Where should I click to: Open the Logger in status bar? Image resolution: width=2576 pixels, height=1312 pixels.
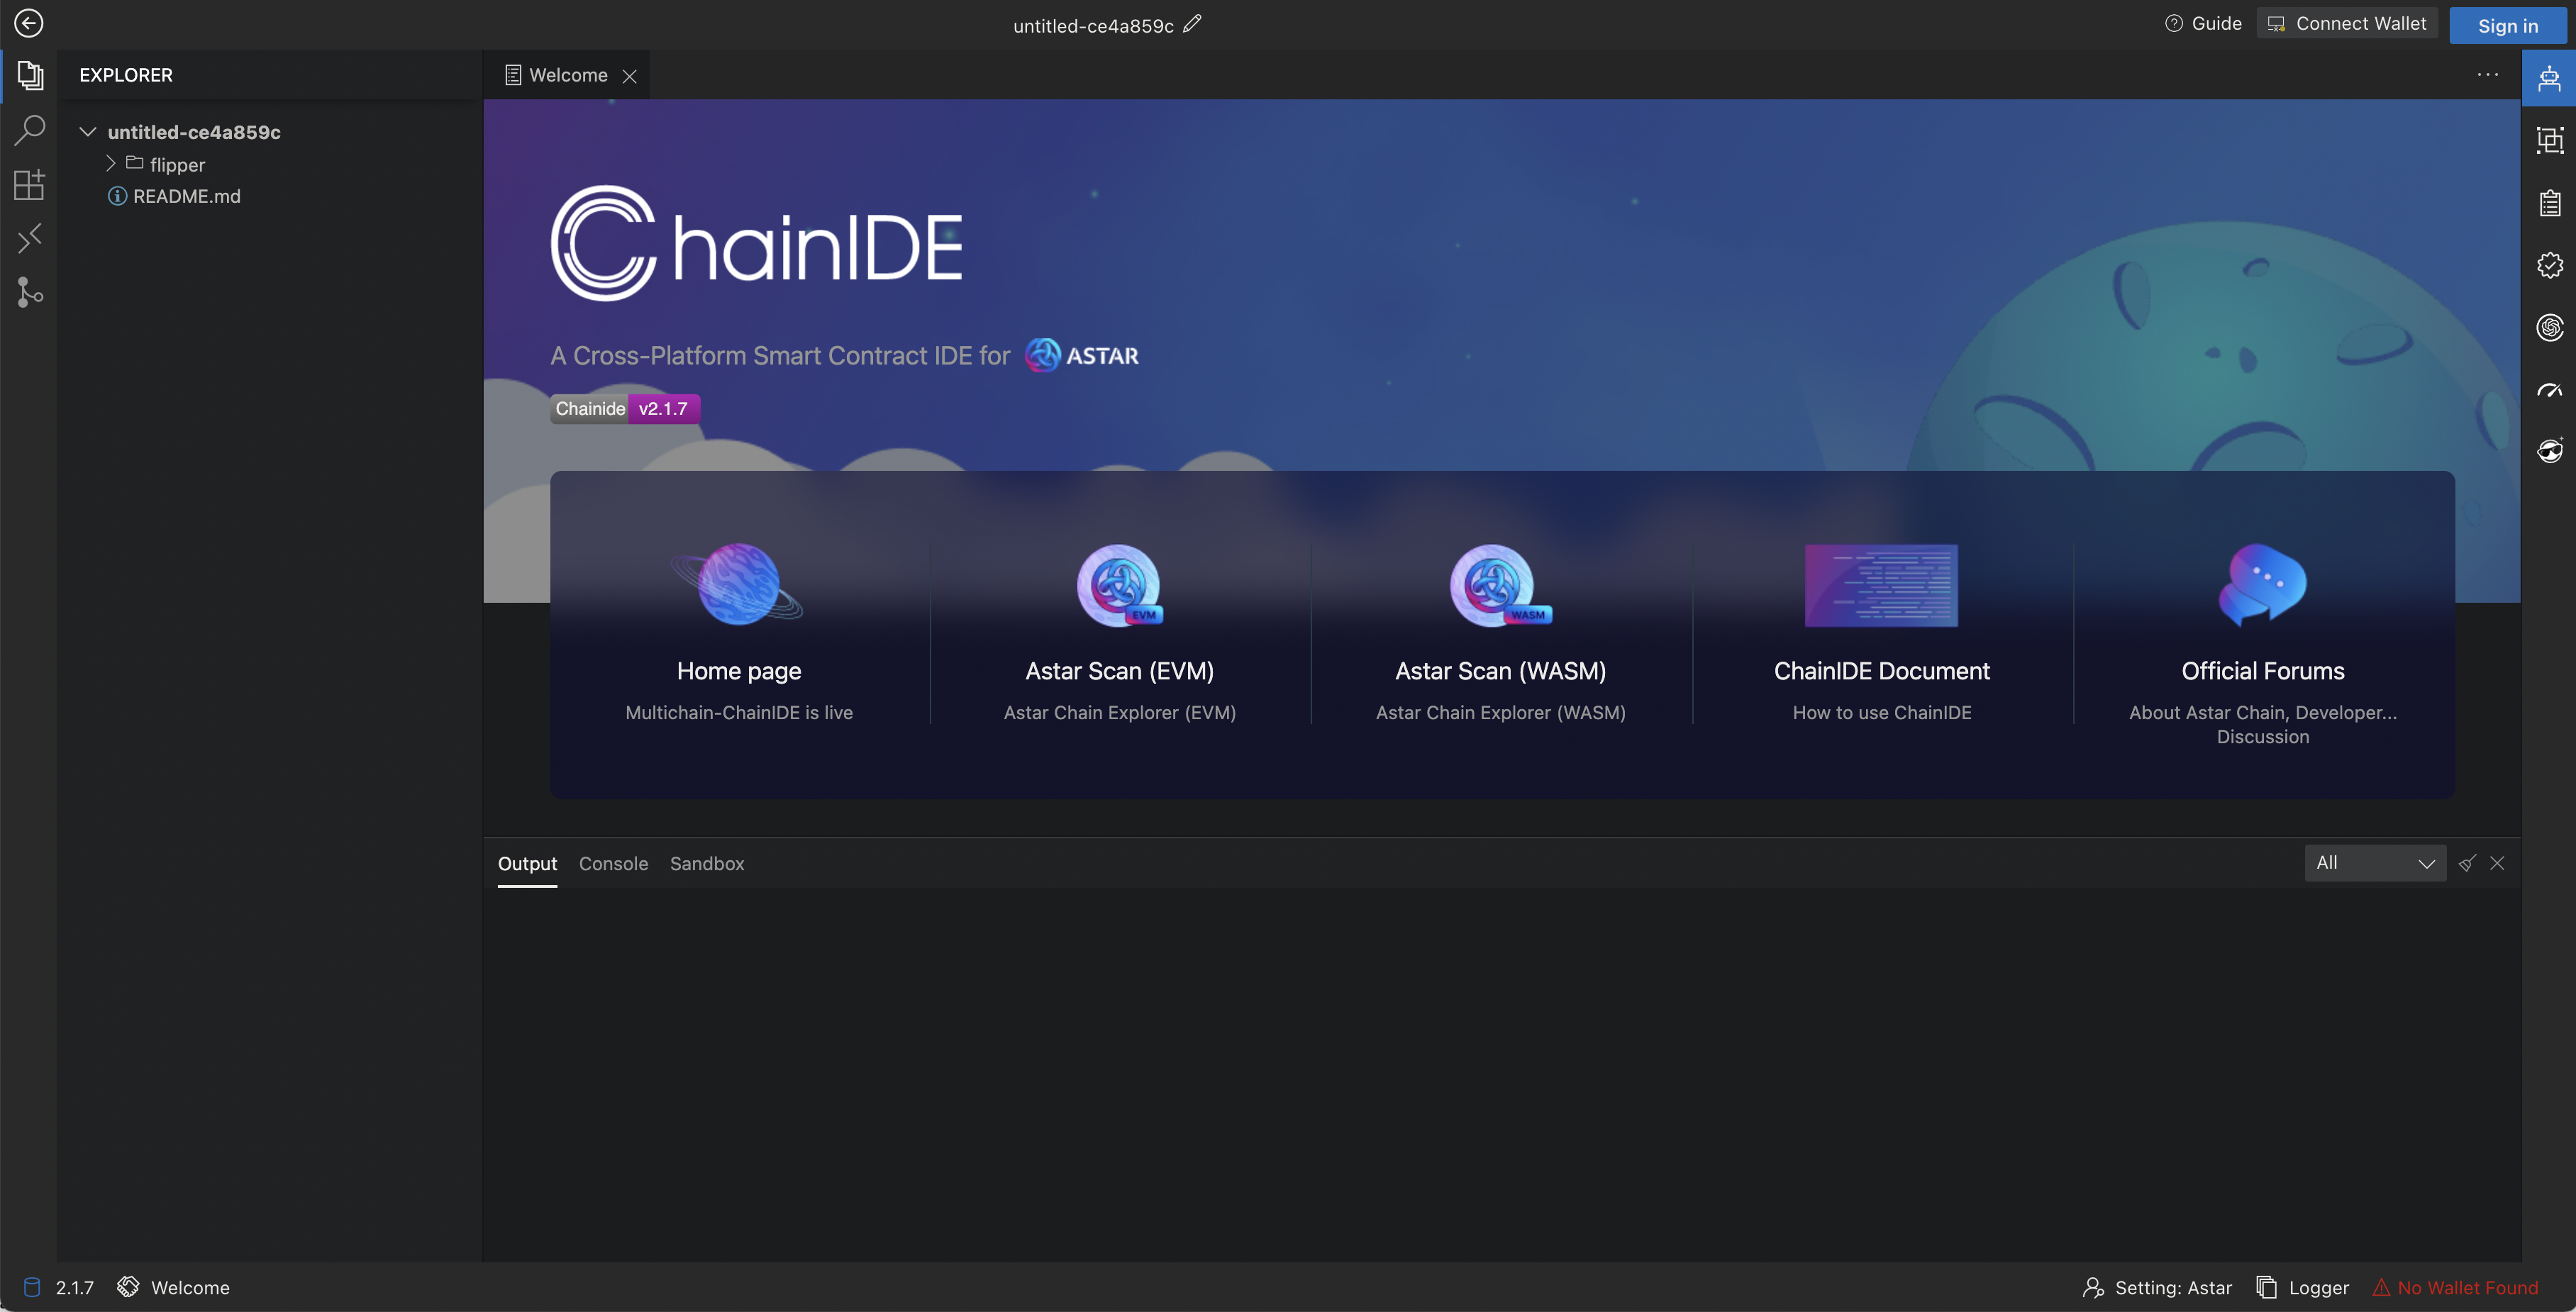tap(2304, 1288)
